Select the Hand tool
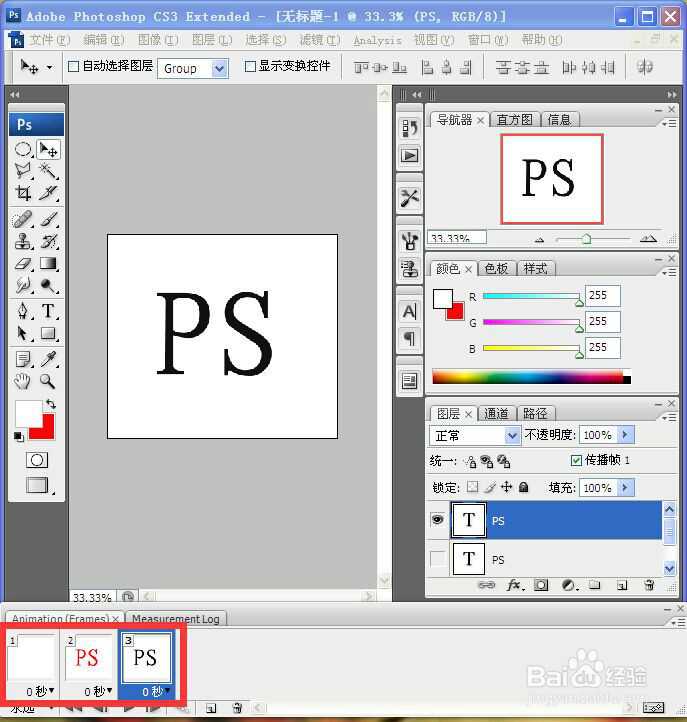The width and height of the screenshot is (687, 722). click(23, 381)
